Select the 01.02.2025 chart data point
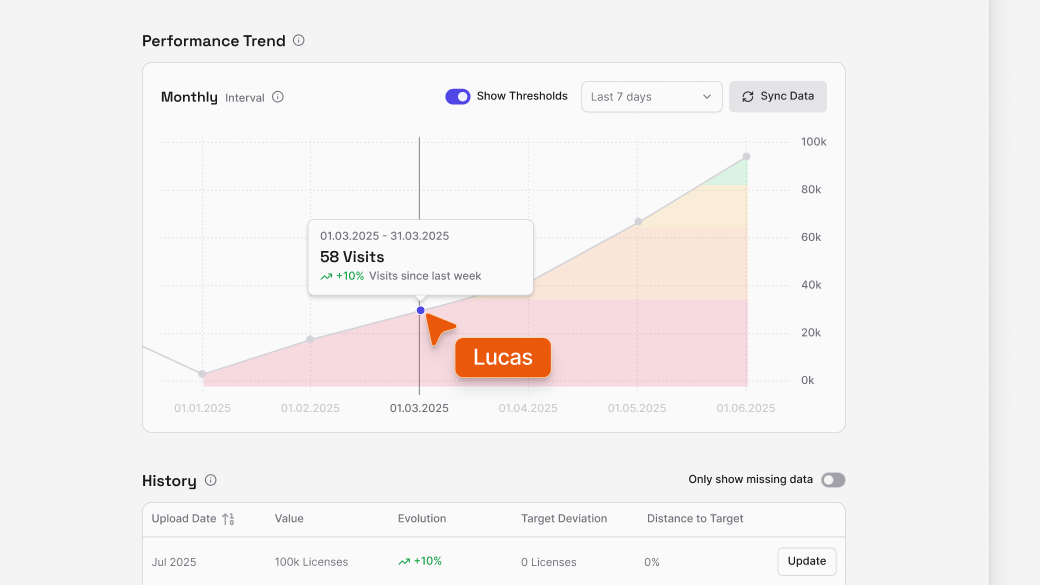This screenshot has height=585, width=1040. pyautogui.click(x=310, y=340)
